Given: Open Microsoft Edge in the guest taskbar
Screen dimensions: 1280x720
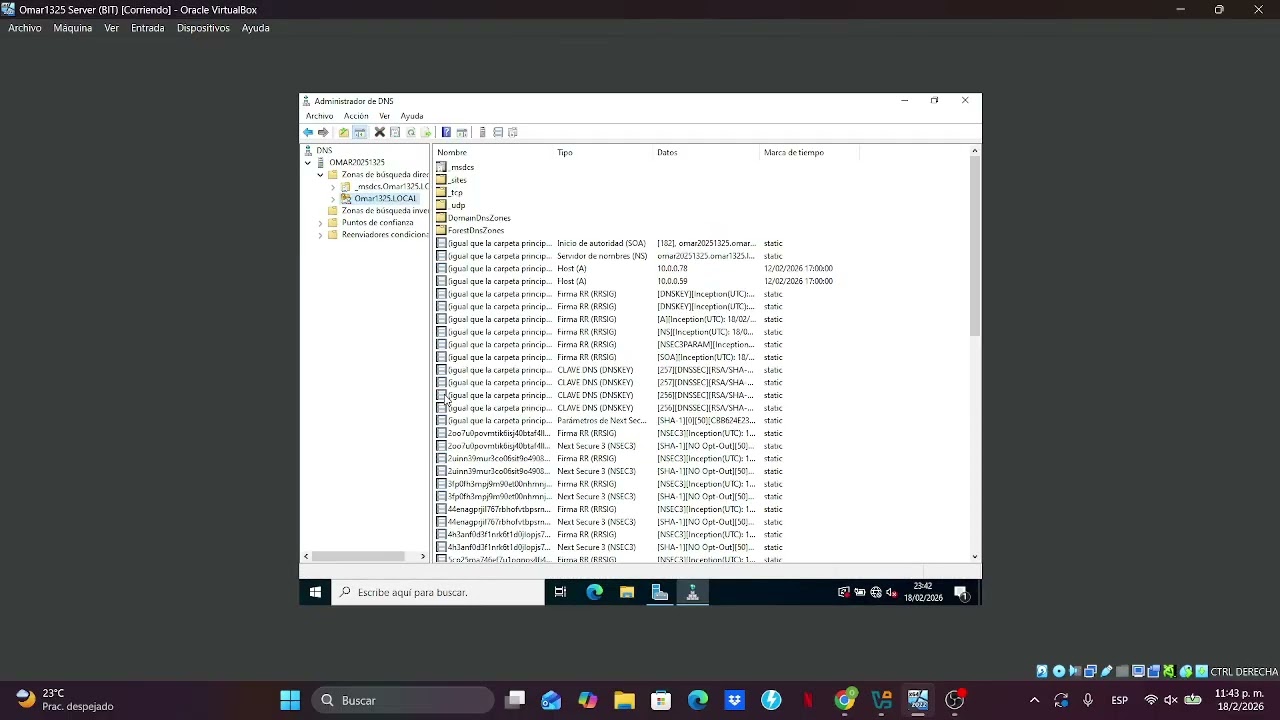Looking at the screenshot, I should click(x=594, y=592).
